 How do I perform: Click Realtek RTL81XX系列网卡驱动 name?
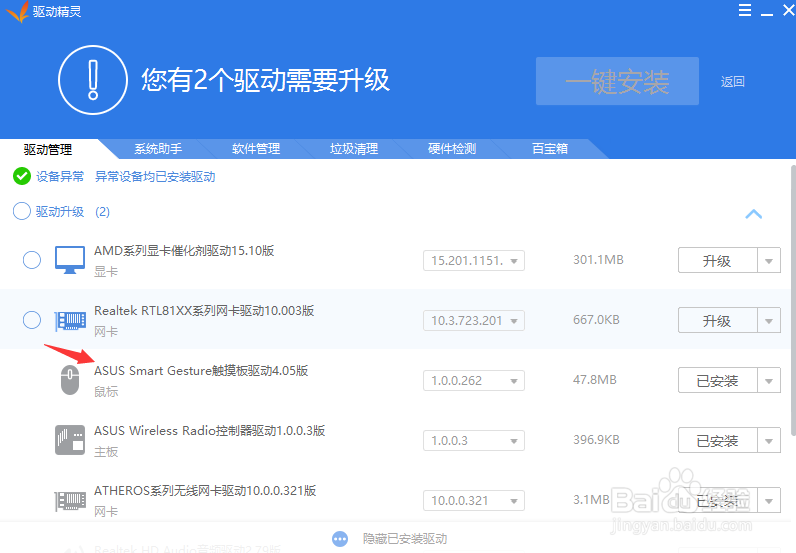(x=204, y=310)
